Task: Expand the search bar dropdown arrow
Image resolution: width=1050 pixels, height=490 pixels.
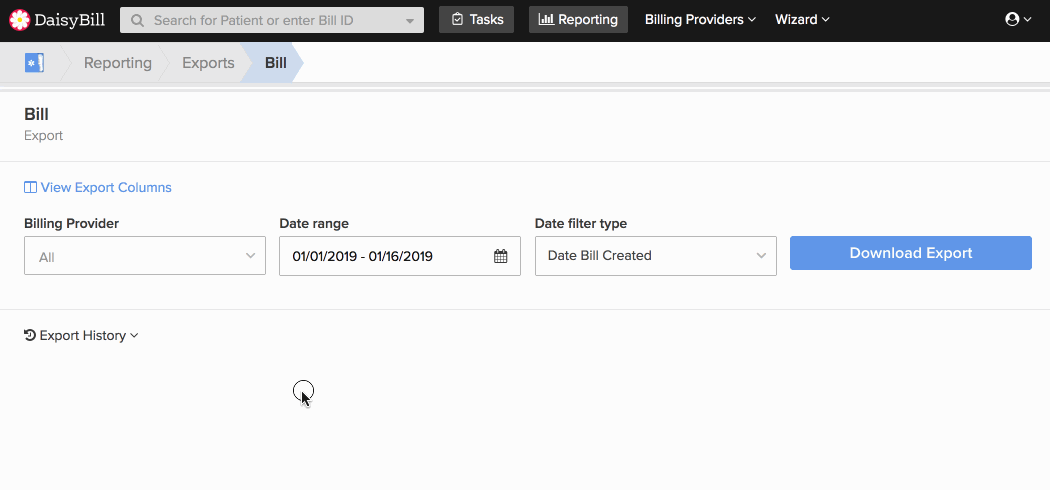Action: point(410,21)
